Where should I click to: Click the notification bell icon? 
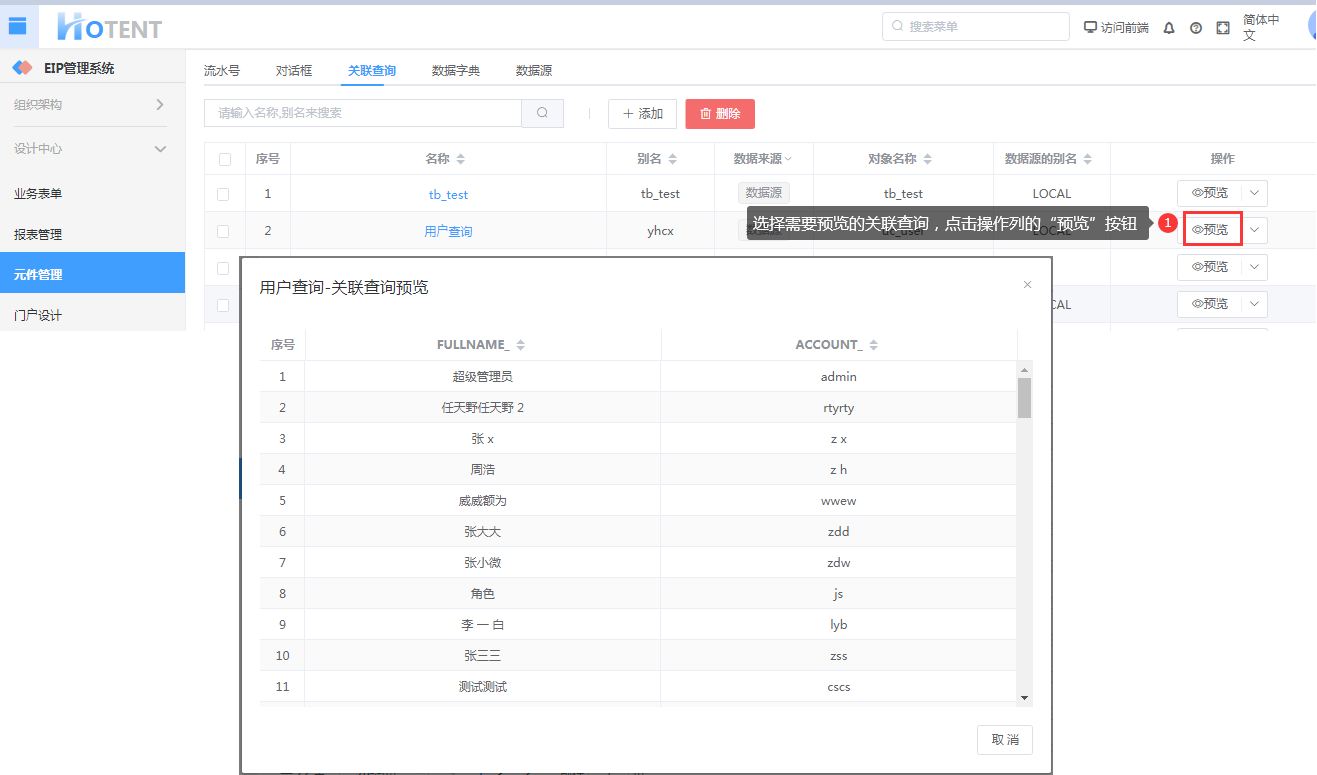(x=1169, y=28)
